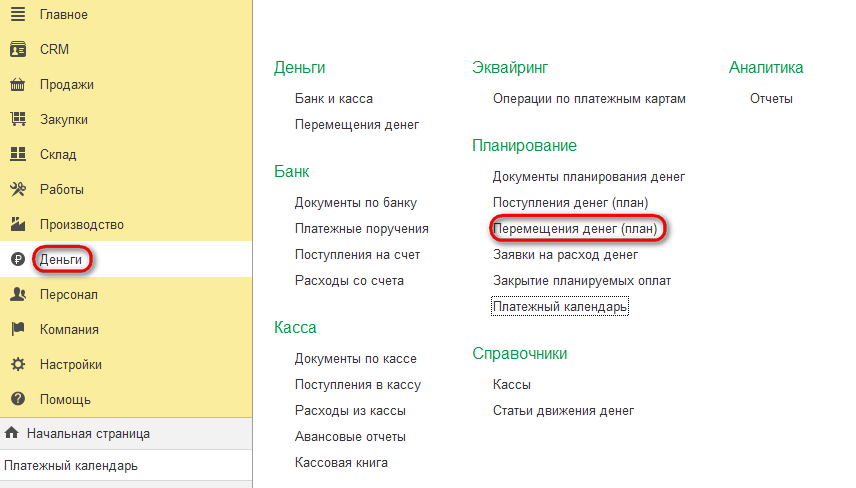
Task: Open Закрытие планируемых оплат
Action: pyautogui.click(x=582, y=281)
